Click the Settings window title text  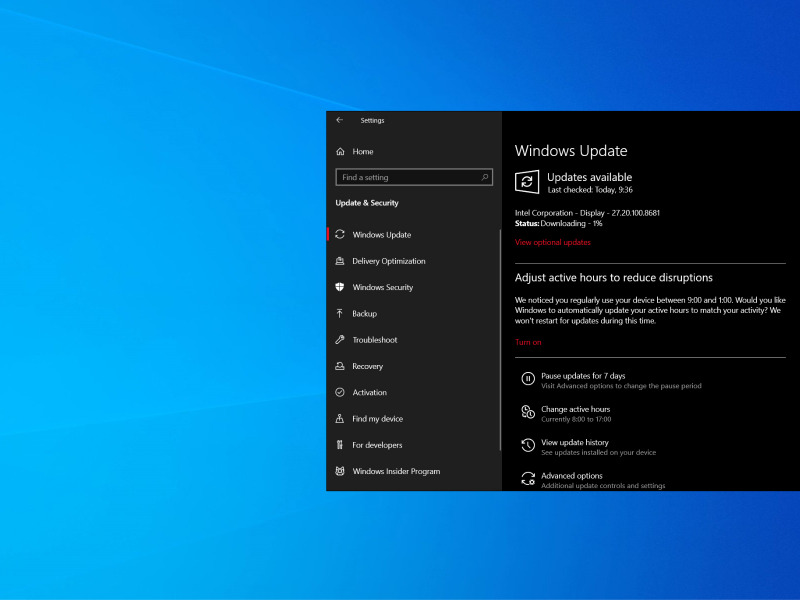point(372,120)
